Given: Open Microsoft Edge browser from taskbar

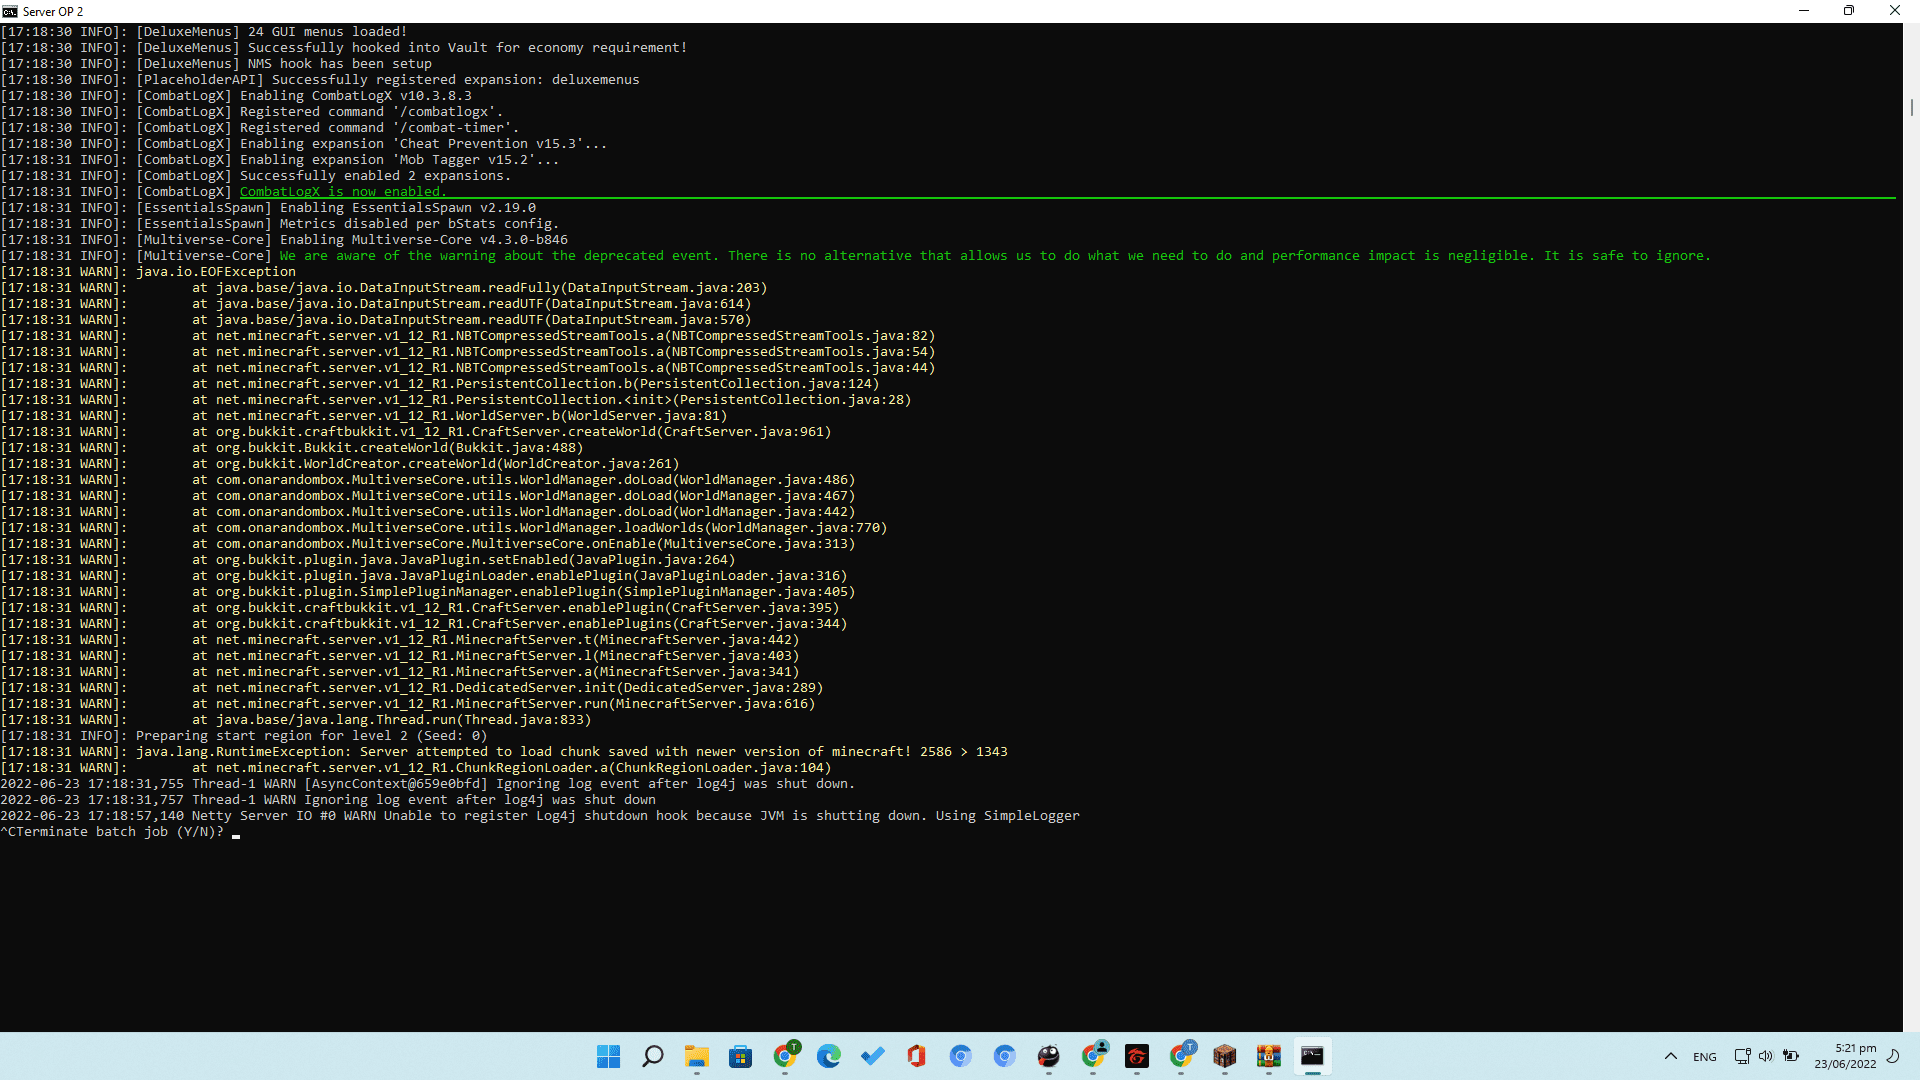Looking at the screenshot, I should tap(828, 1056).
